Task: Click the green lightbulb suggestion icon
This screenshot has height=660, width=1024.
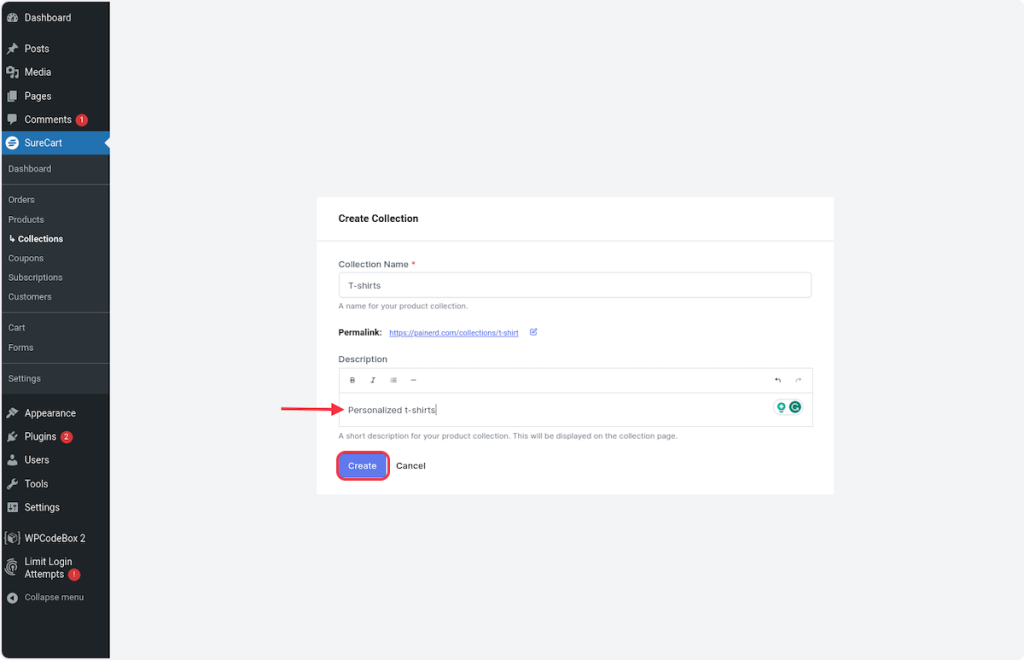Action: tap(780, 407)
